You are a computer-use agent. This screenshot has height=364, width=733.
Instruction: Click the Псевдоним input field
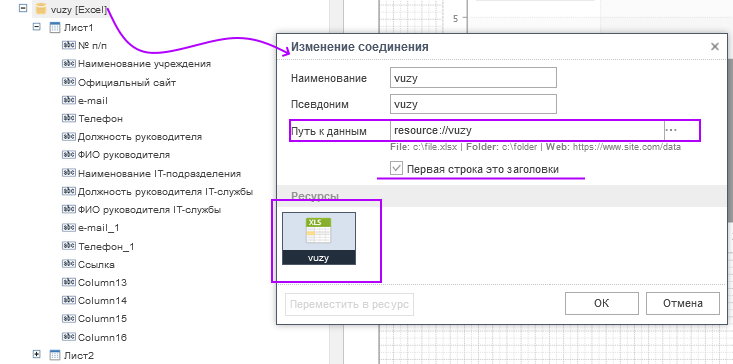click(473, 104)
